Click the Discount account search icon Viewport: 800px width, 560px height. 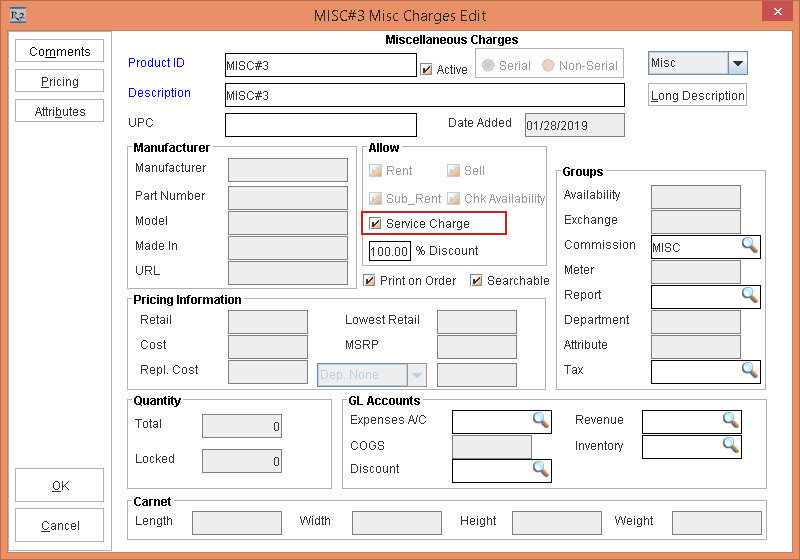pyautogui.click(x=540, y=469)
